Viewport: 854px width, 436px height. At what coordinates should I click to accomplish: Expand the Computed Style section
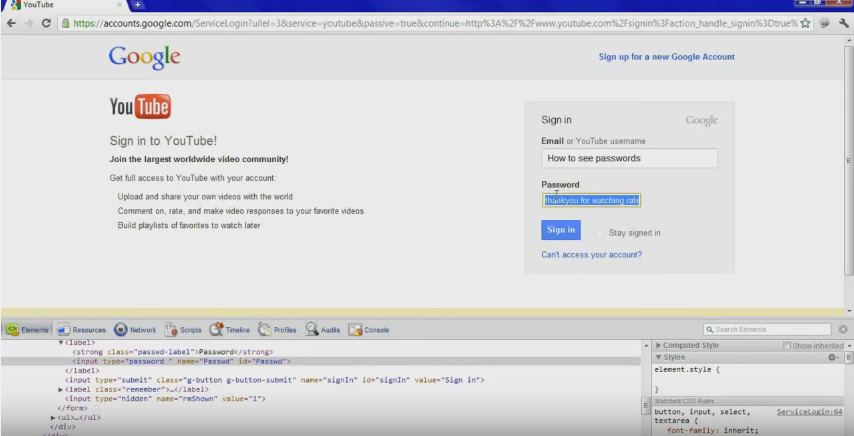point(658,345)
